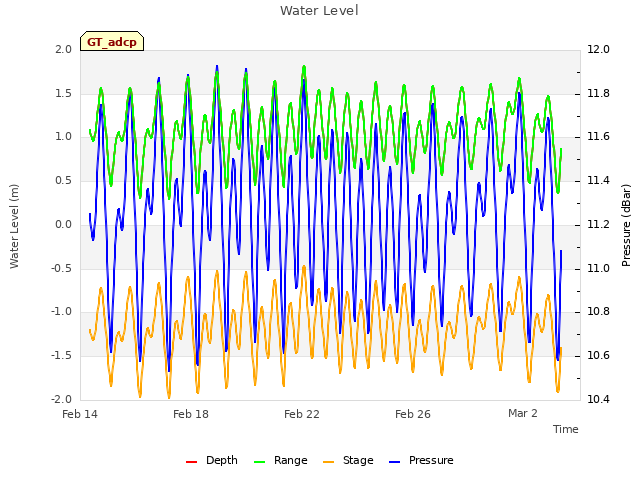
Task: Toggle the Pressure legend entry
Action: click(x=421, y=460)
